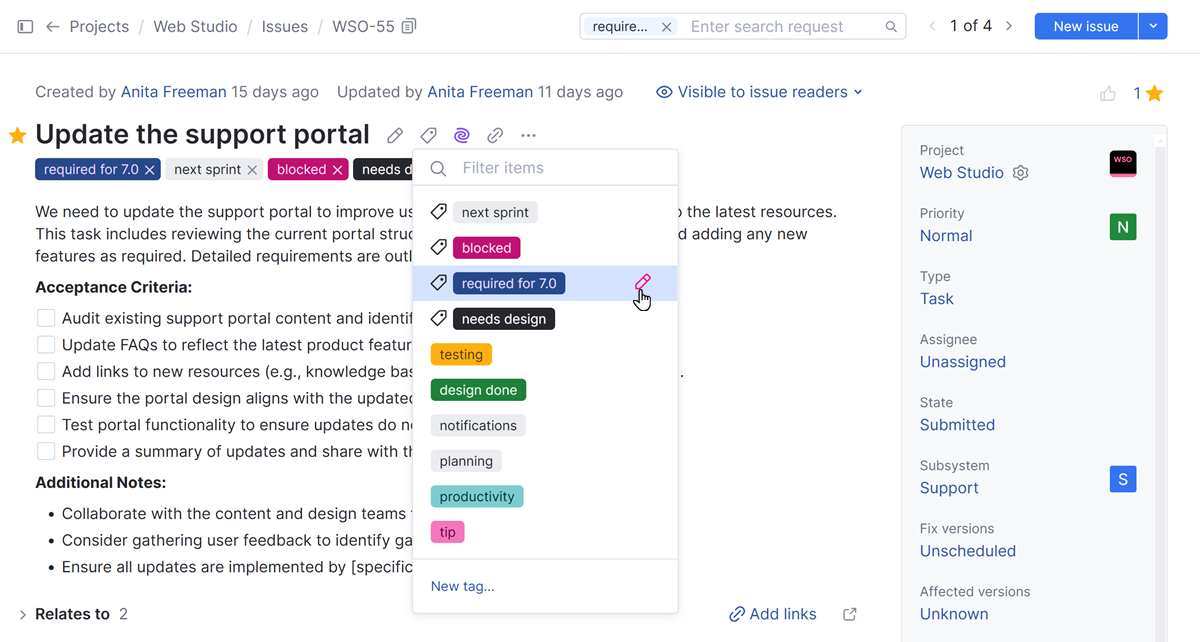Viewport: 1200px width, 642px height.
Task: Edit the 'required for 7.0' tag with pink pencil
Action: click(643, 282)
